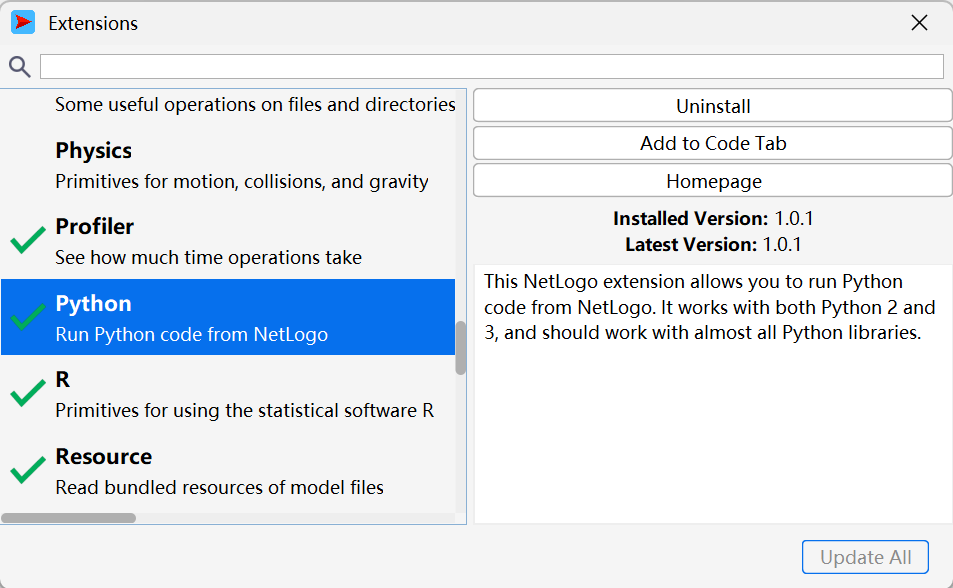953x588 pixels.
Task: Click the magnifying glass search icon
Action: pyautogui.click(x=19, y=67)
